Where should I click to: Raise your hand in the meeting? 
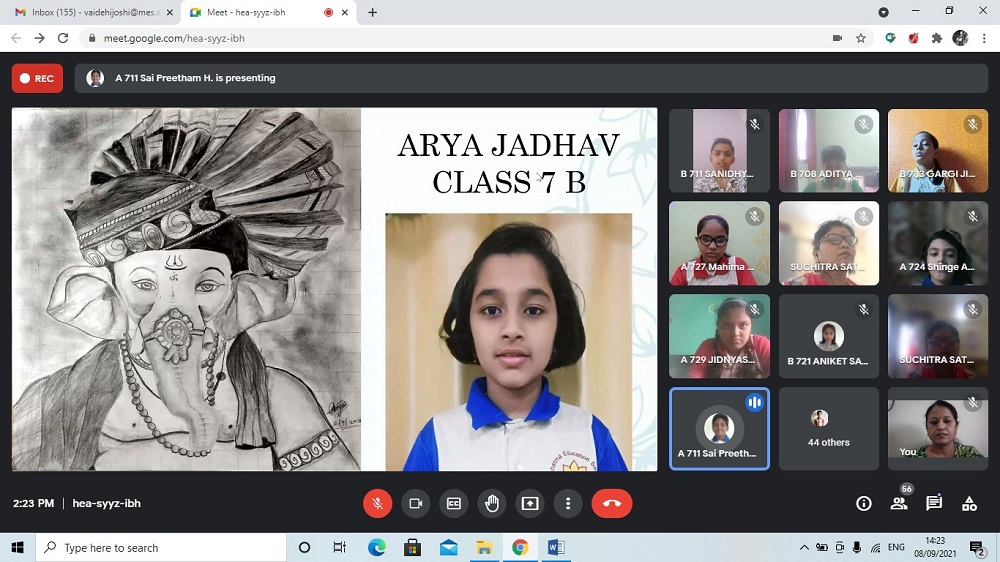(x=492, y=504)
